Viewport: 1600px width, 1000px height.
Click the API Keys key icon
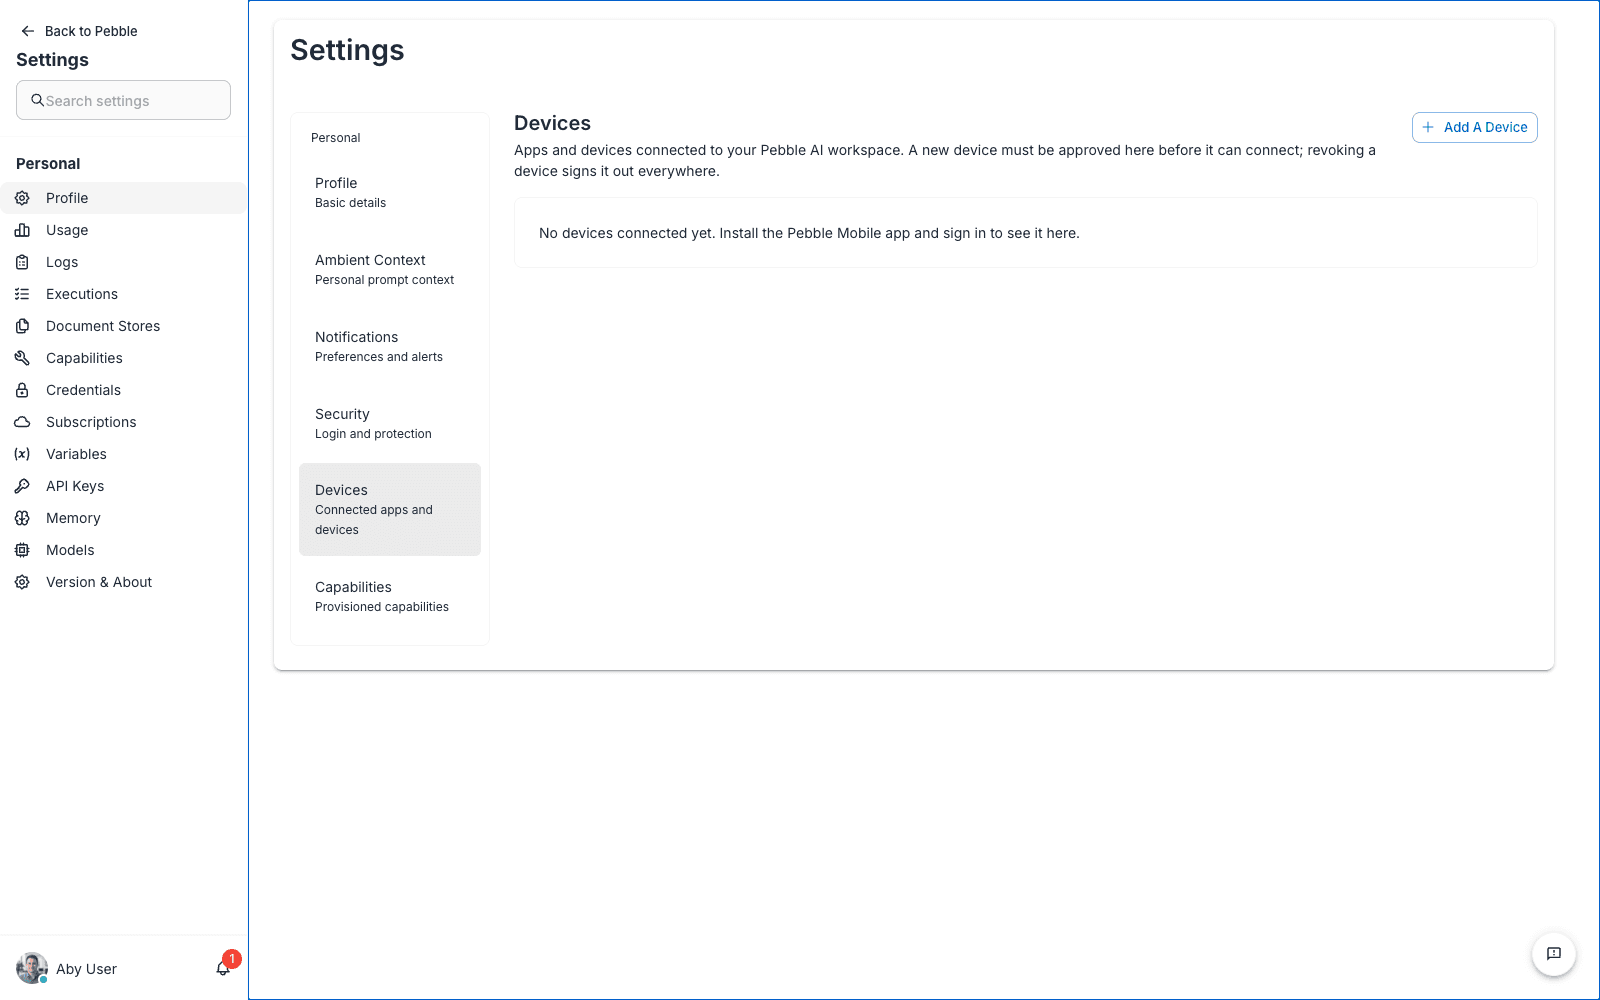click(22, 486)
